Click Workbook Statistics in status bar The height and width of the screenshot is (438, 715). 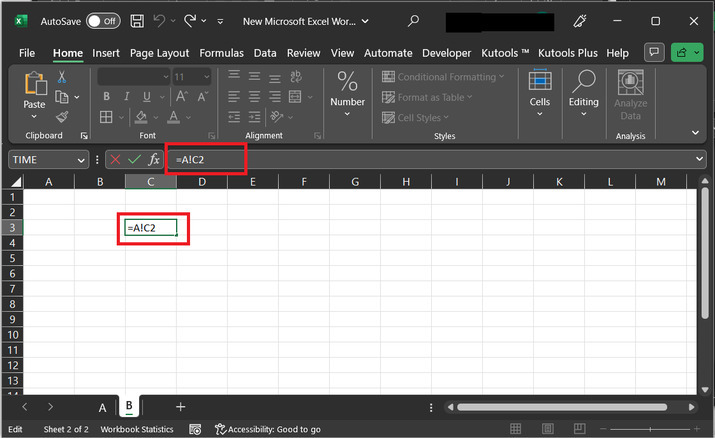pos(137,429)
